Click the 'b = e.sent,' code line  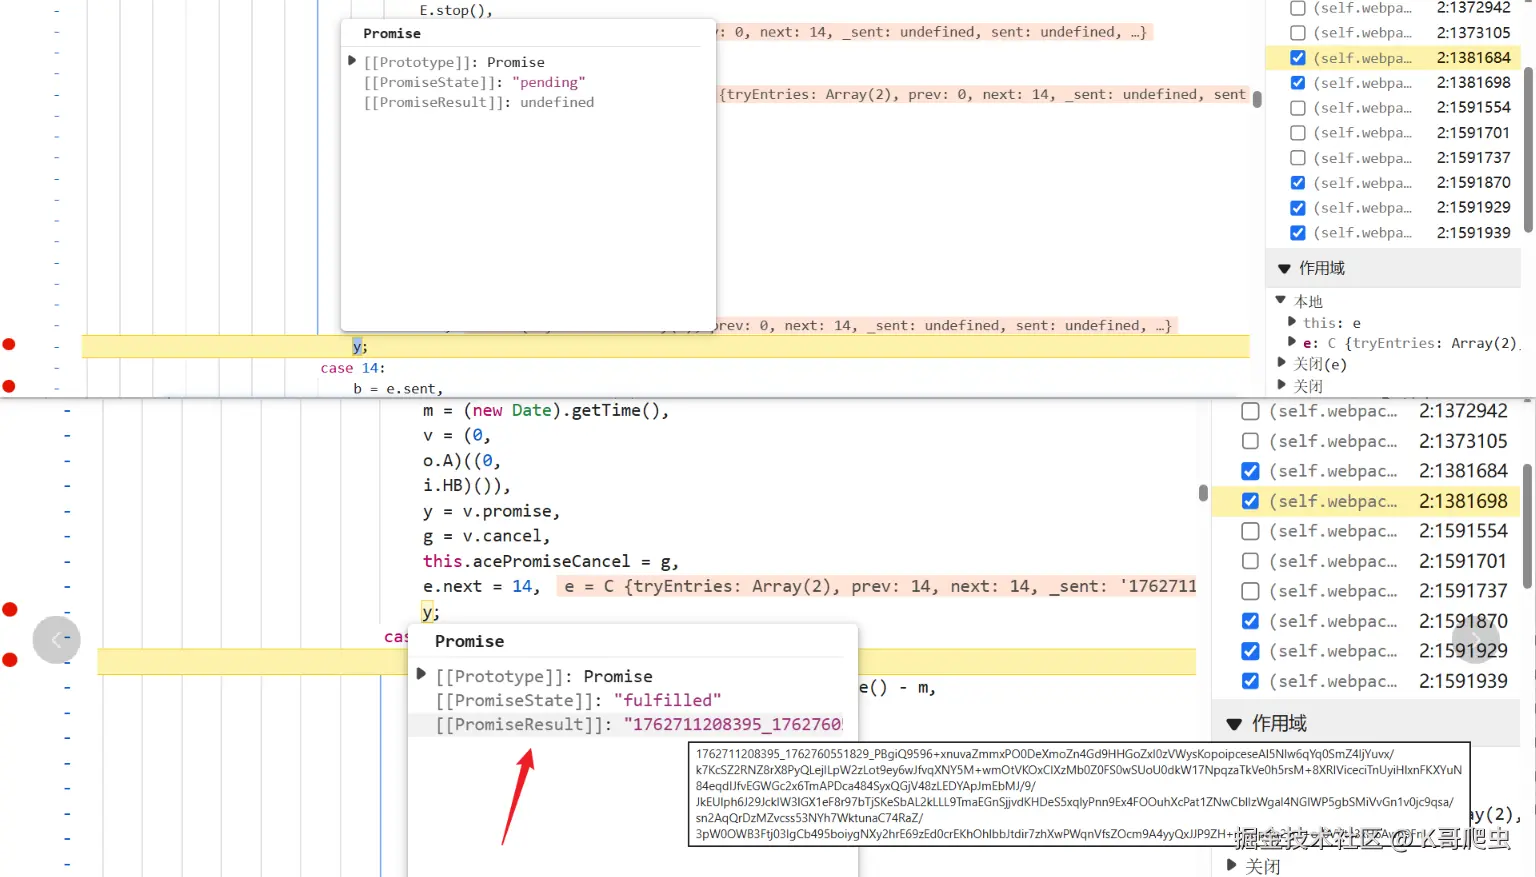(398, 389)
